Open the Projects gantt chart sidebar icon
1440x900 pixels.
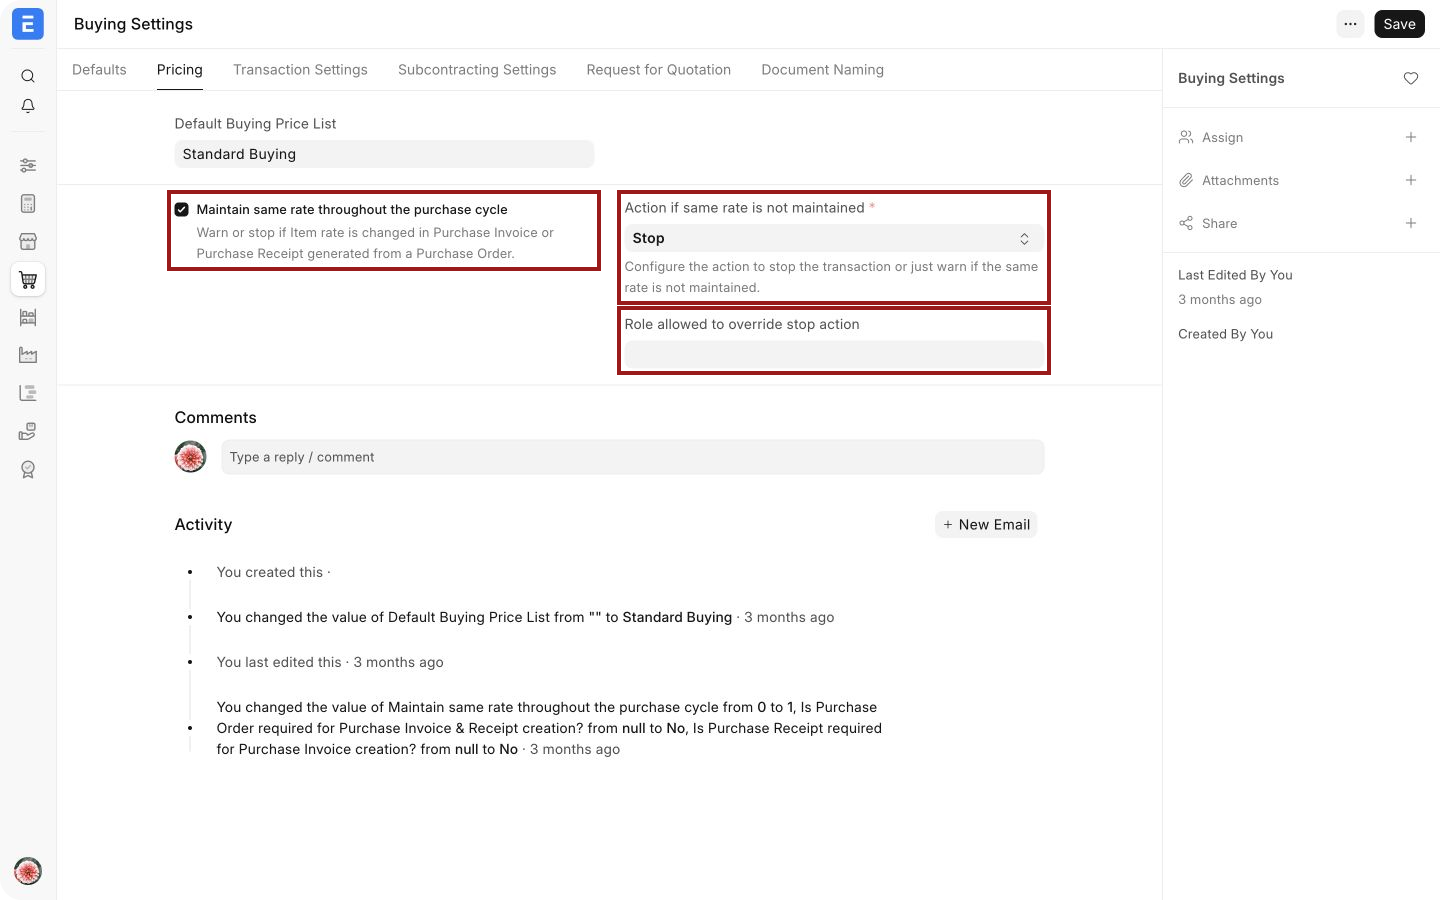tap(28, 393)
